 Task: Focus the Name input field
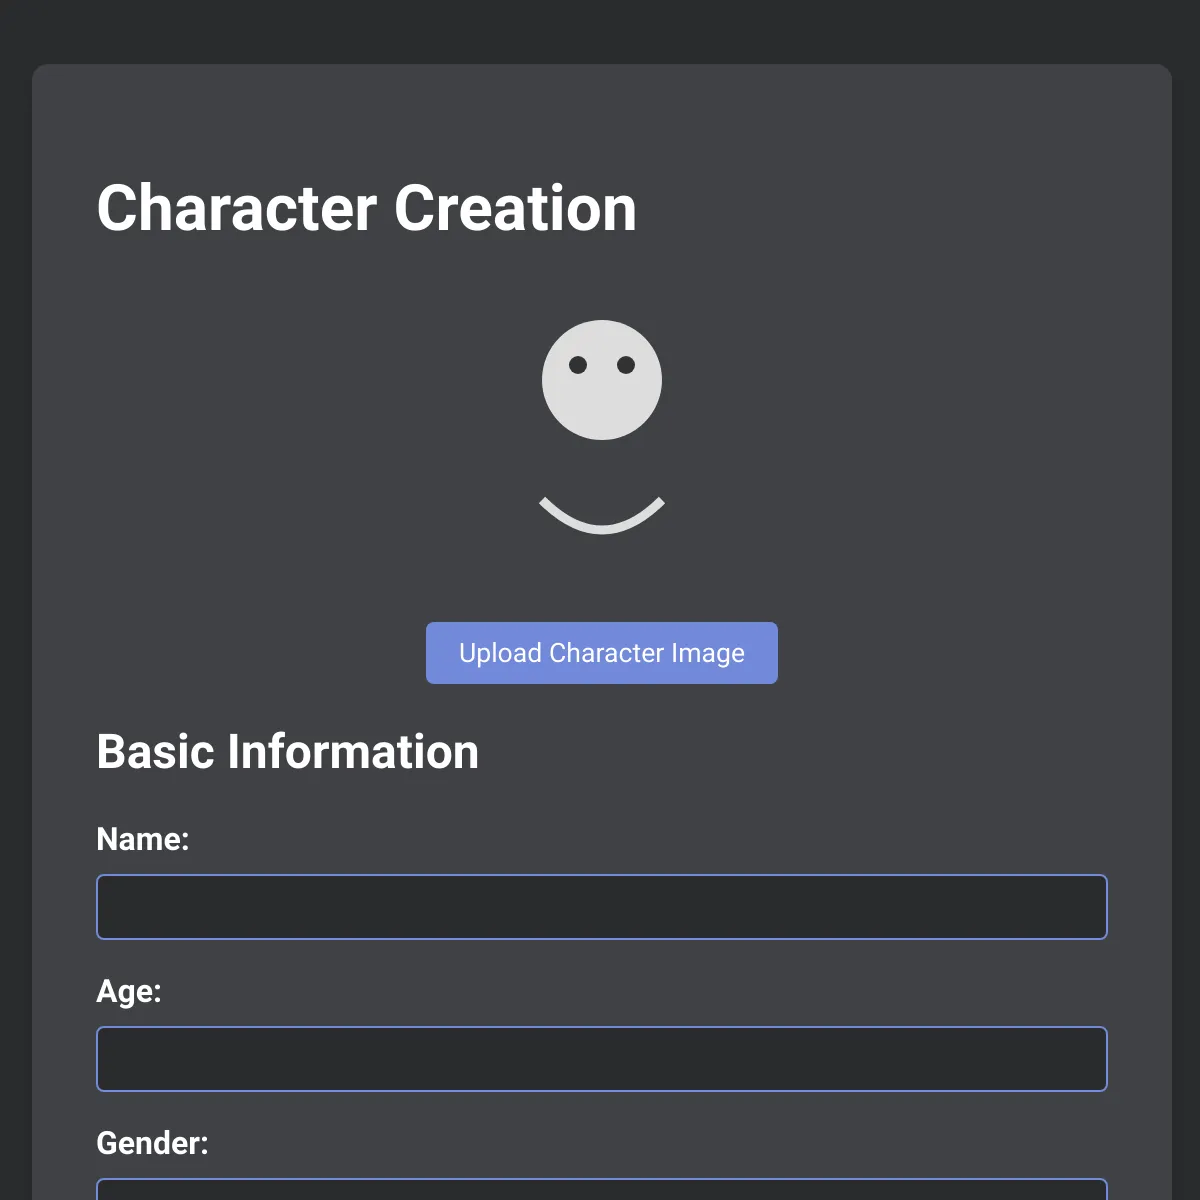coord(602,907)
